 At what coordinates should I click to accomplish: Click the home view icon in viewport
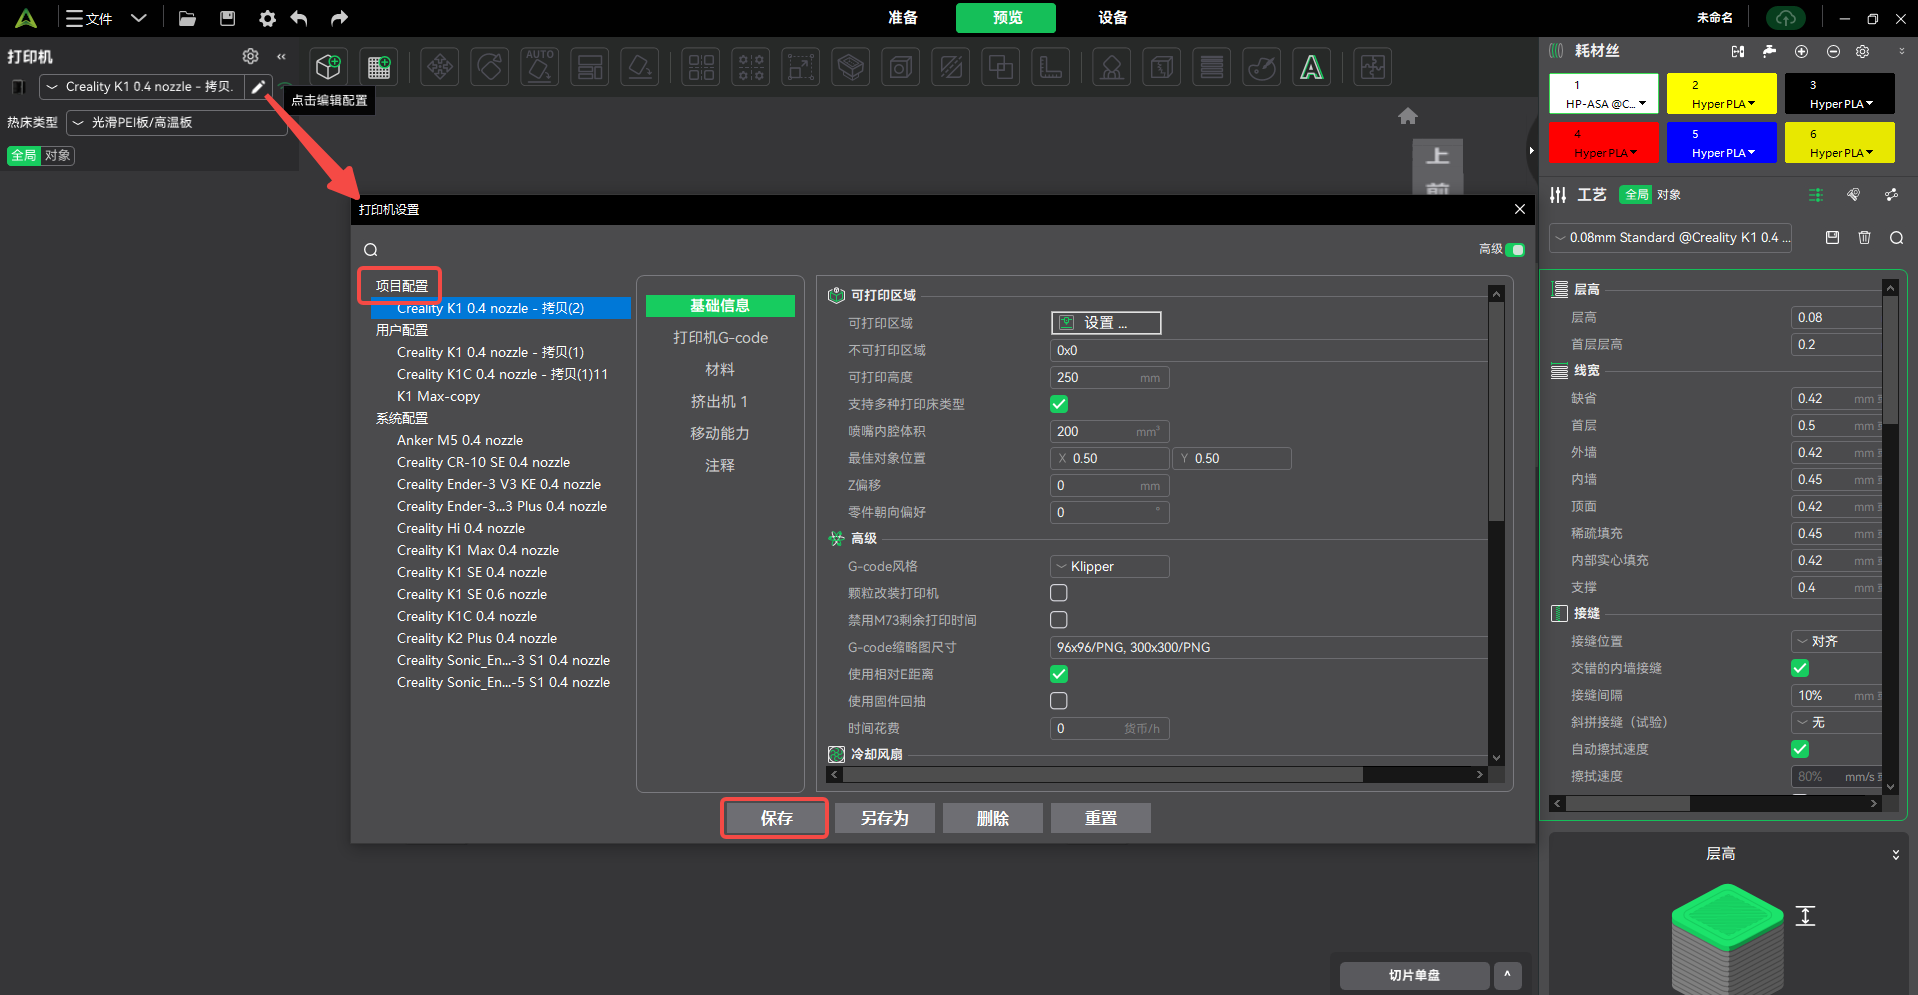tap(1408, 116)
